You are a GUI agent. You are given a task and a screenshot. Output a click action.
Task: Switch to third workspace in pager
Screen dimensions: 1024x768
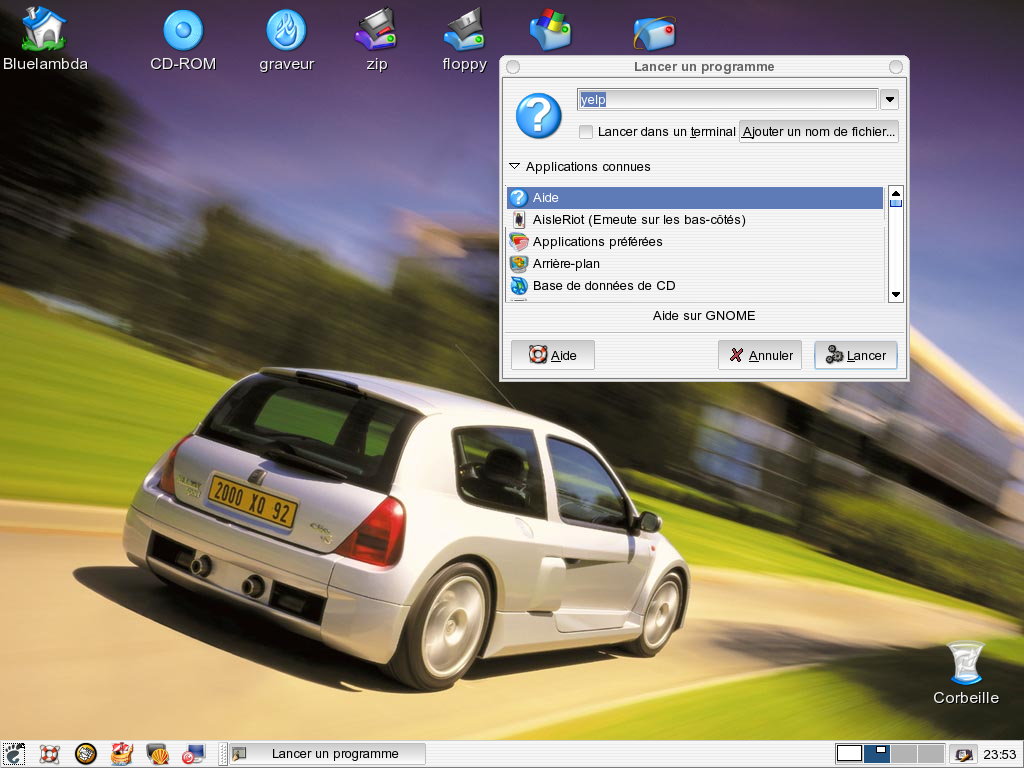click(904, 754)
